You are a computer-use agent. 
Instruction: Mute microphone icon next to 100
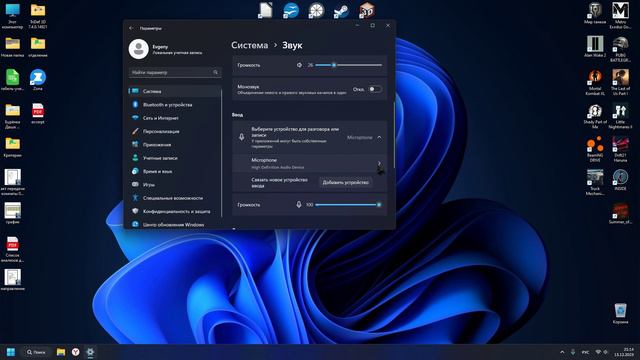[x=299, y=204]
